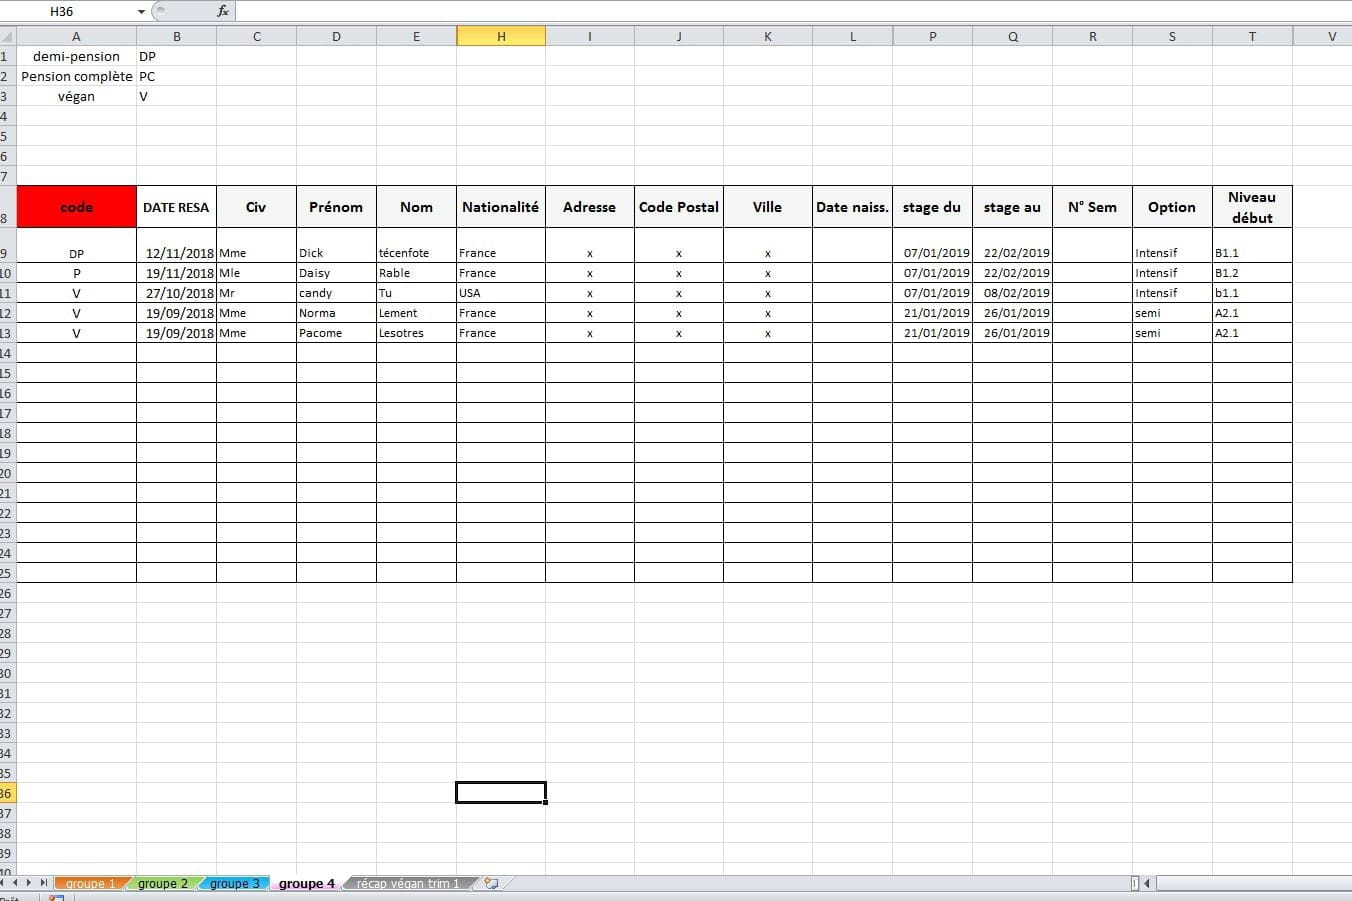The width and height of the screenshot is (1352, 901).
Task: Switch to the groupe 3 sheet tab
Action: pos(235,884)
